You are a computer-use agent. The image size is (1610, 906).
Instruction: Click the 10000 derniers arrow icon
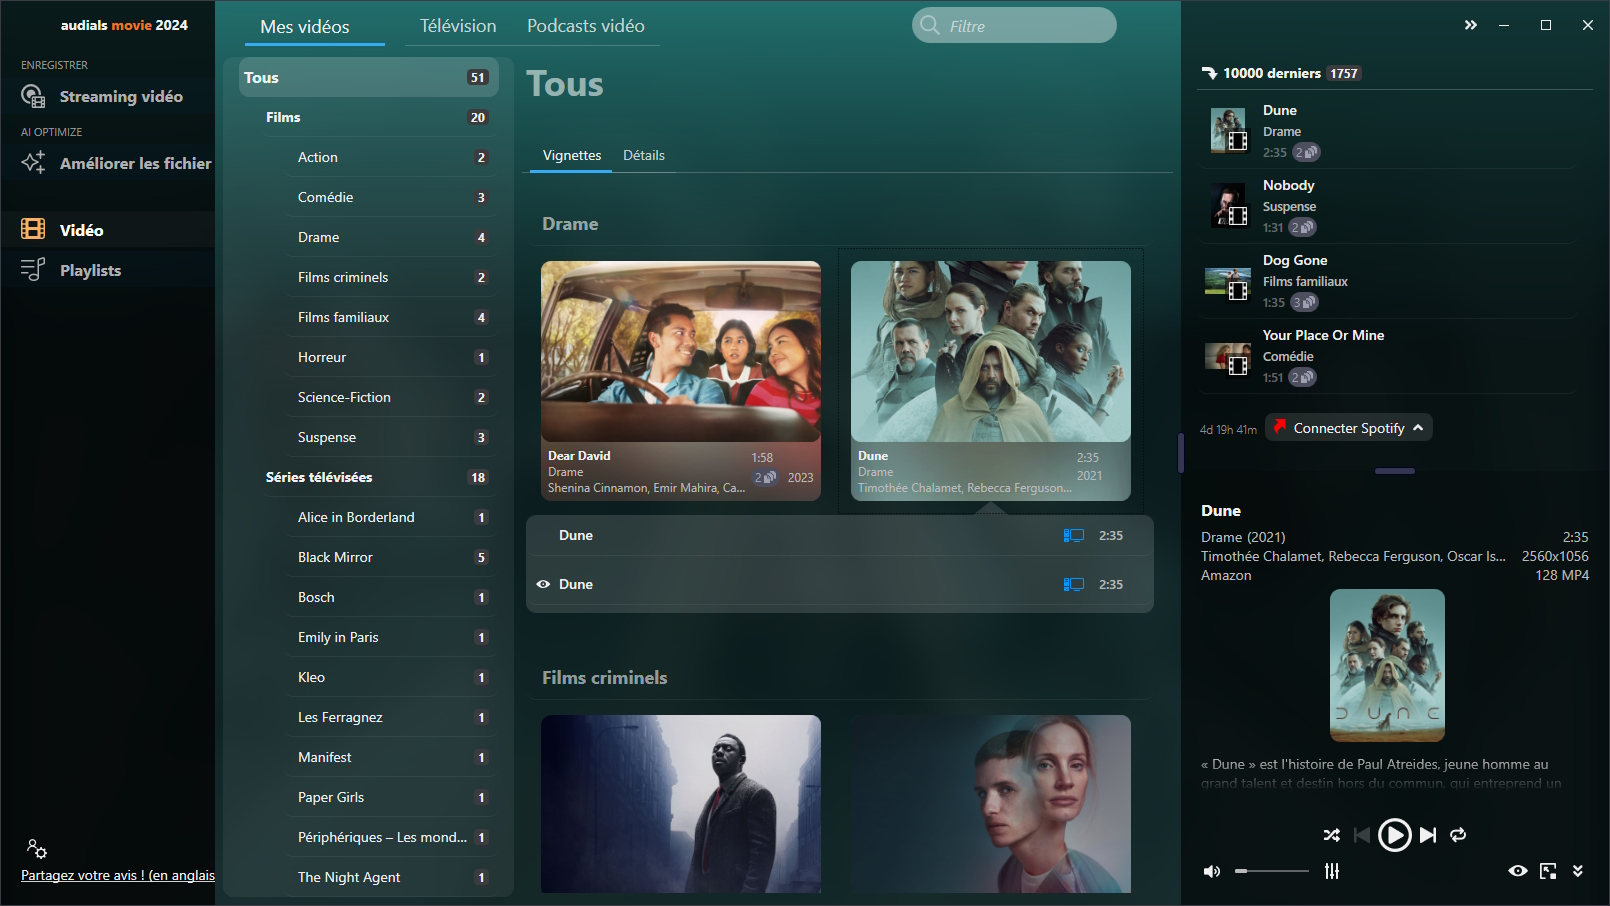point(1209,73)
